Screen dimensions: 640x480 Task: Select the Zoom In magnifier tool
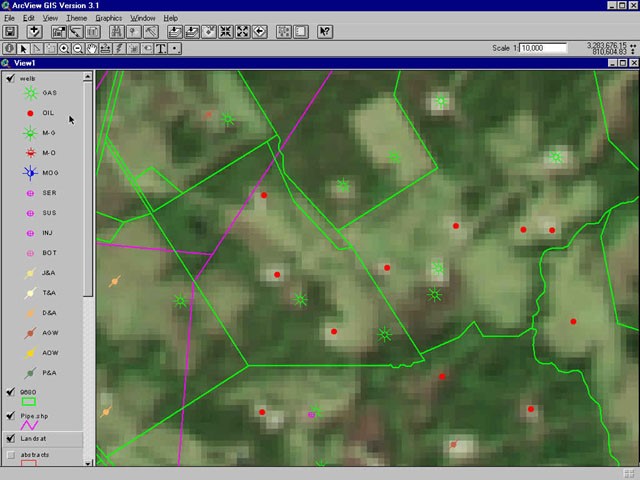pos(65,48)
